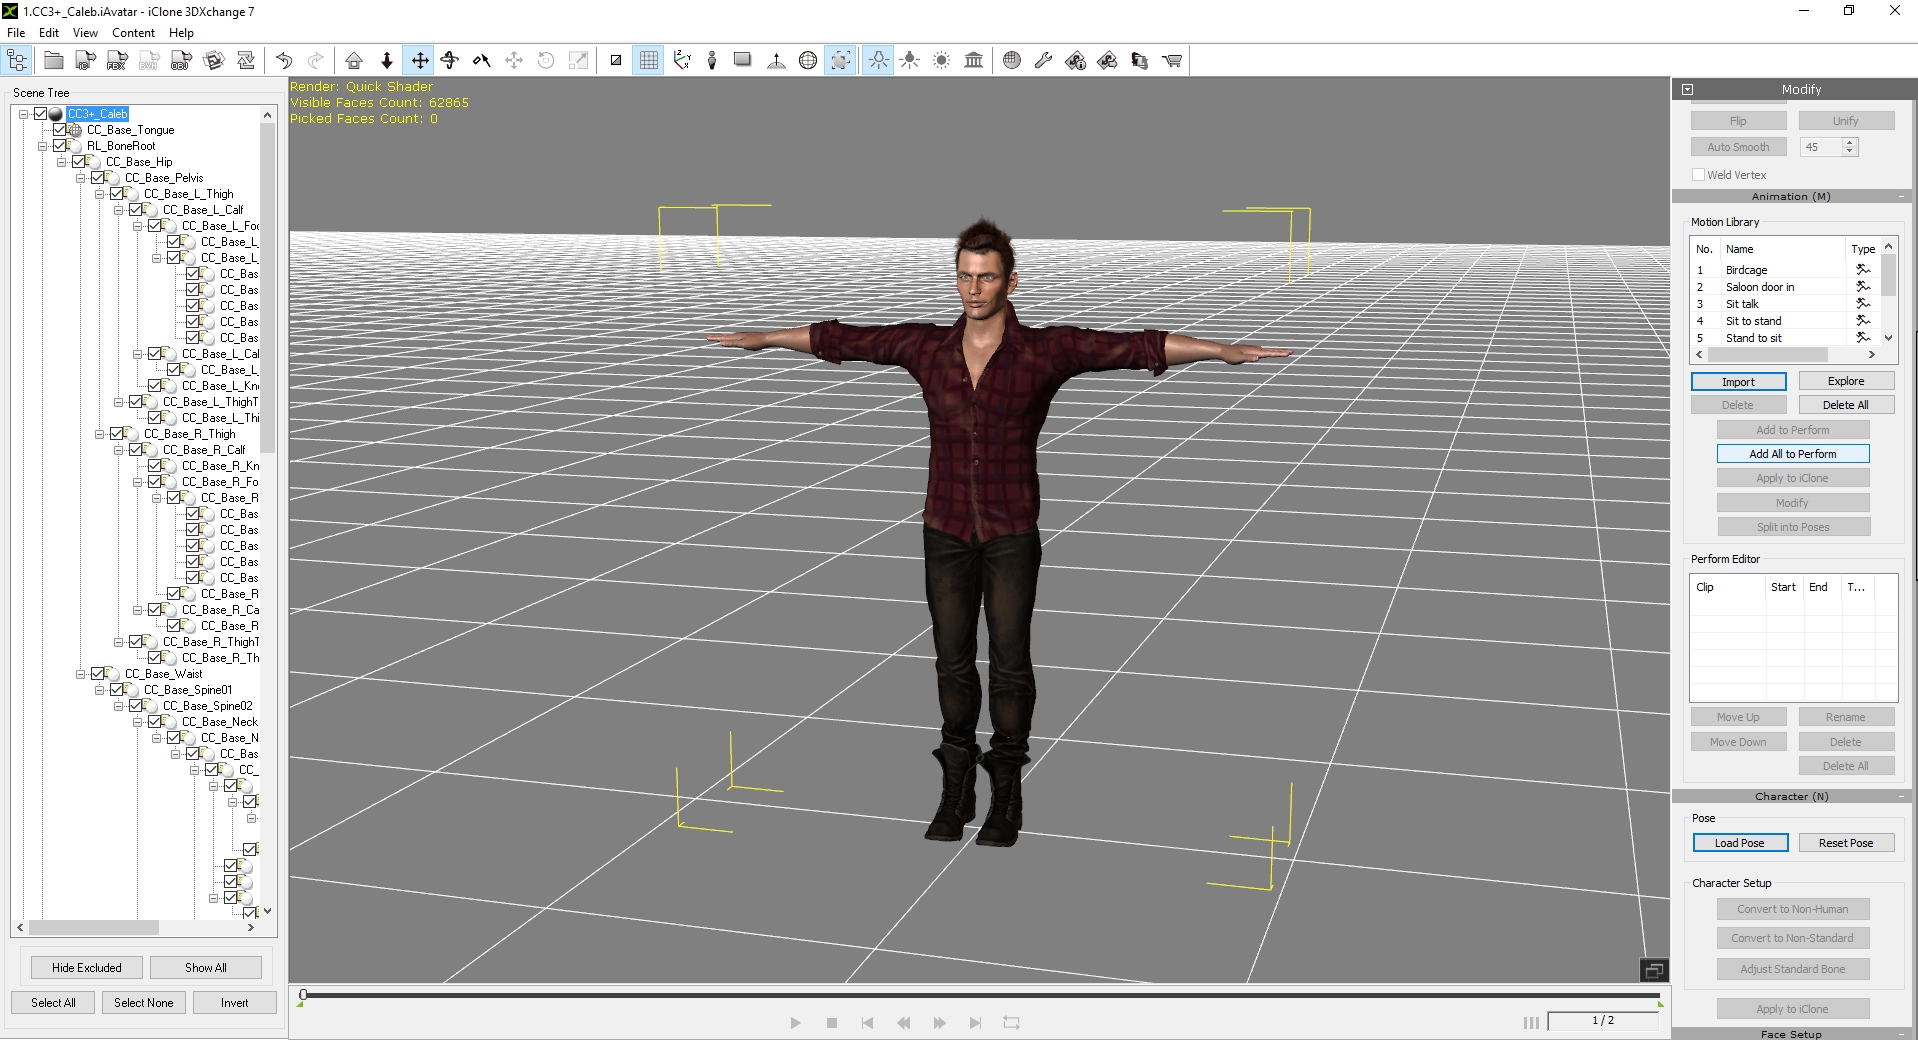Toggle the XYZ world axis icon
Image resolution: width=1918 pixels, height=1040 pixels.
[x=682, y=61]
